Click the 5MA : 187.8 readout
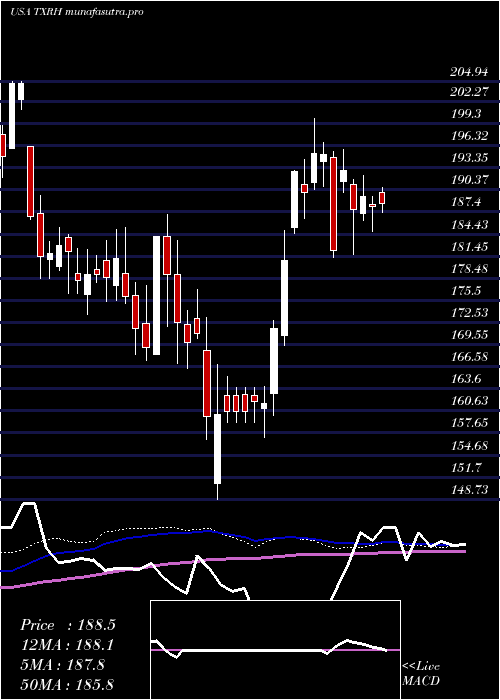This screenshot has width=500, height=700. point(62,664)
